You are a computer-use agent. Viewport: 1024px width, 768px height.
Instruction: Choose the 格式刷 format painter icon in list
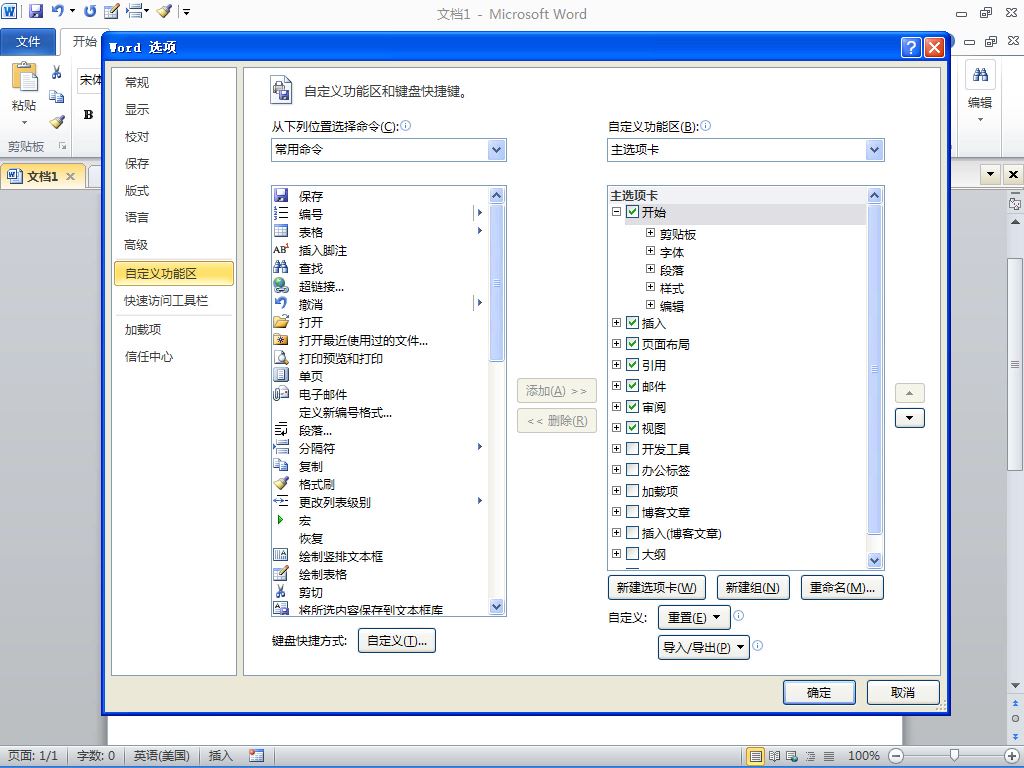click(281, 483)
